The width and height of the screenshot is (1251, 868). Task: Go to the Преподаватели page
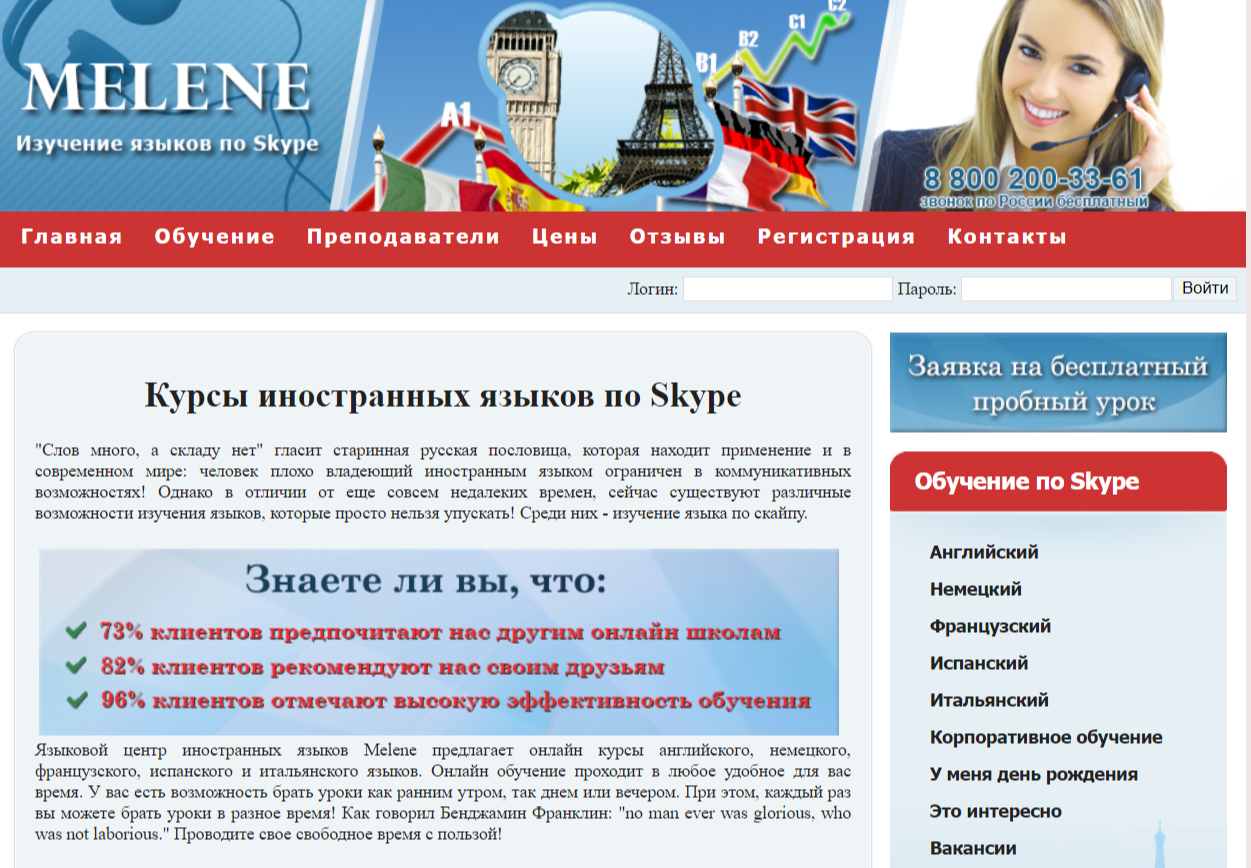coord(403,237)
